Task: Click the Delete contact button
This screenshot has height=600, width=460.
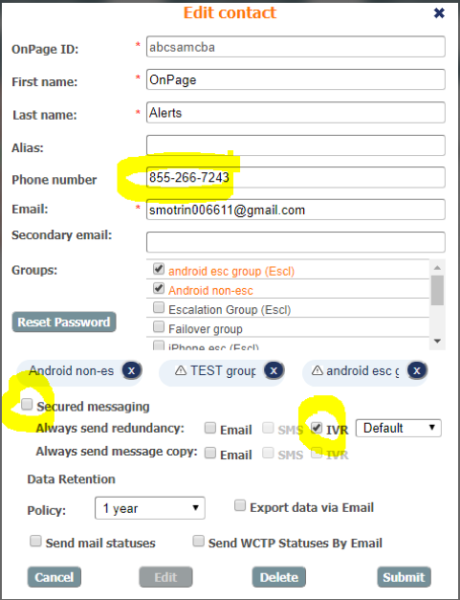Action: (279, 577)
